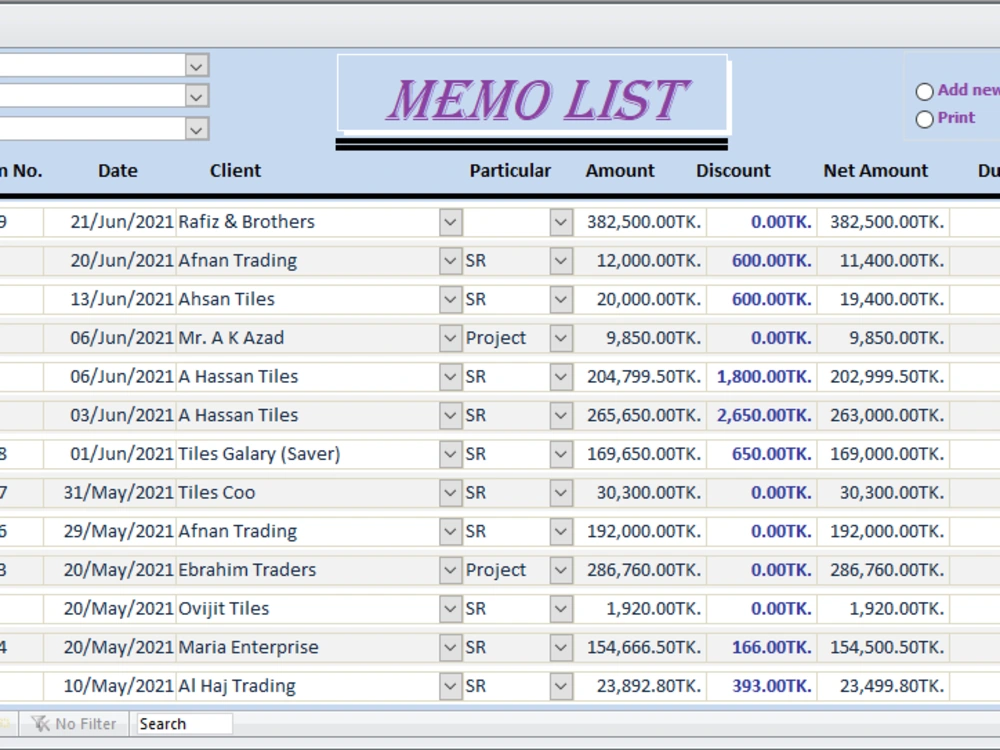Select client cell Ahsan Tiles
1000x750 pixels.
pyautogui.click(x=307, y=299)
